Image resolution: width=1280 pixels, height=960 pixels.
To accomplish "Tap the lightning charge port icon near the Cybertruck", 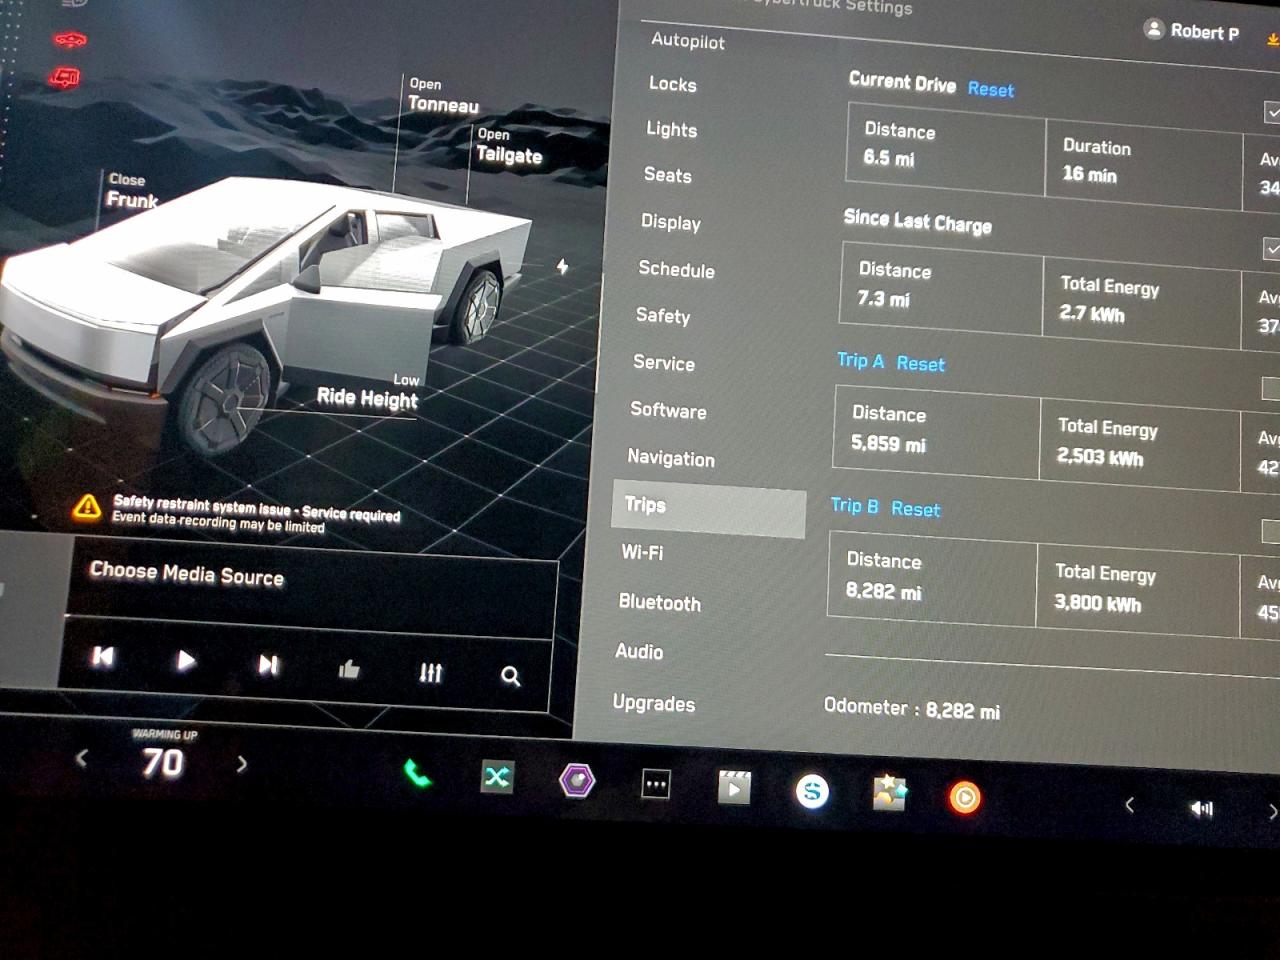I will (x=562, y=267).
